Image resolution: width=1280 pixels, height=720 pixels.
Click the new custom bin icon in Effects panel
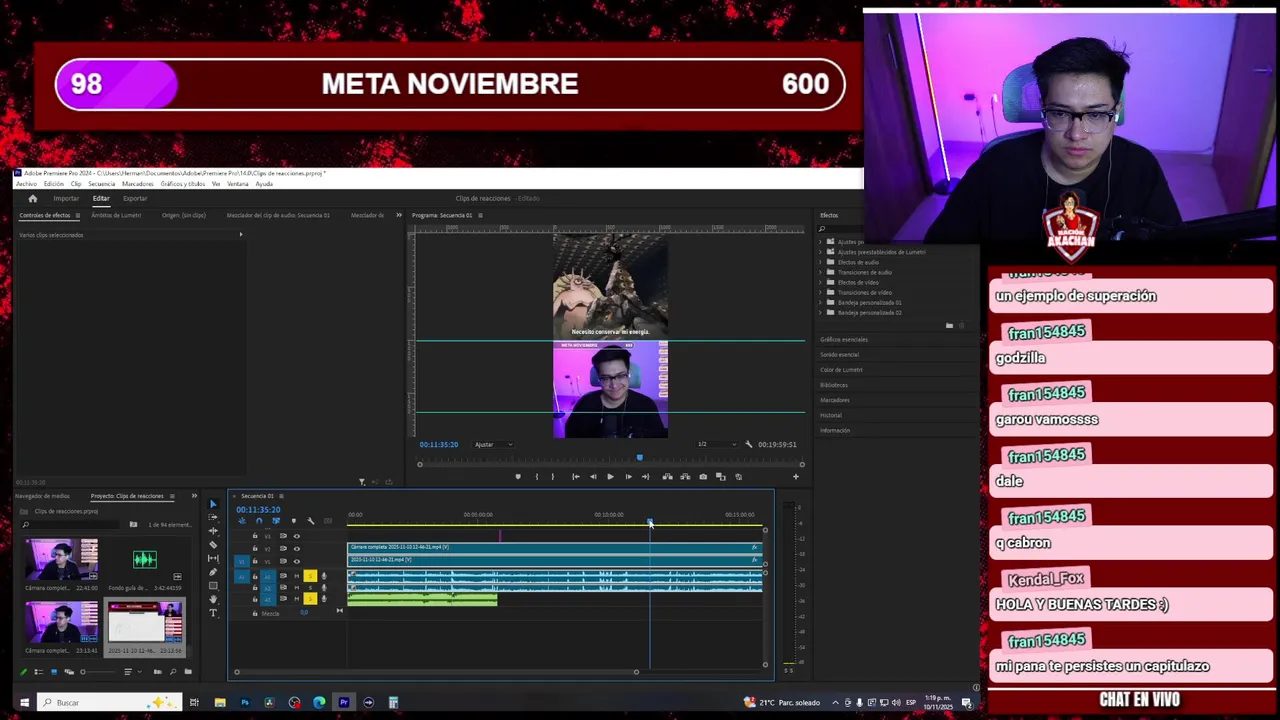pos(949,325)
